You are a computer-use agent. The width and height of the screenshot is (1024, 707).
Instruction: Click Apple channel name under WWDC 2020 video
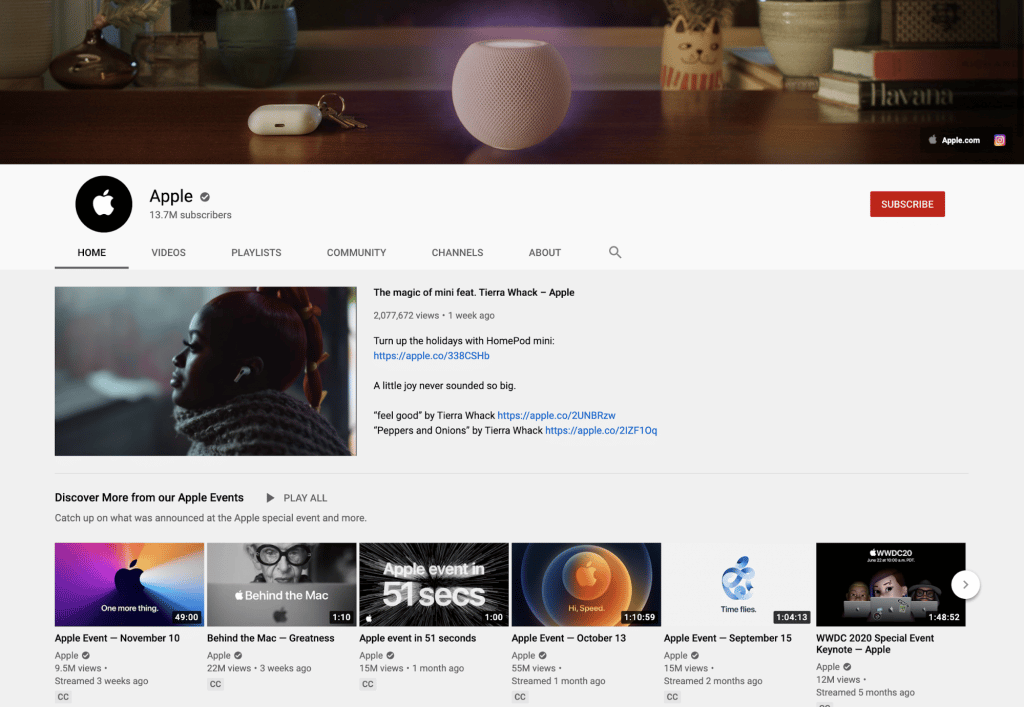(x=827, y=667)
